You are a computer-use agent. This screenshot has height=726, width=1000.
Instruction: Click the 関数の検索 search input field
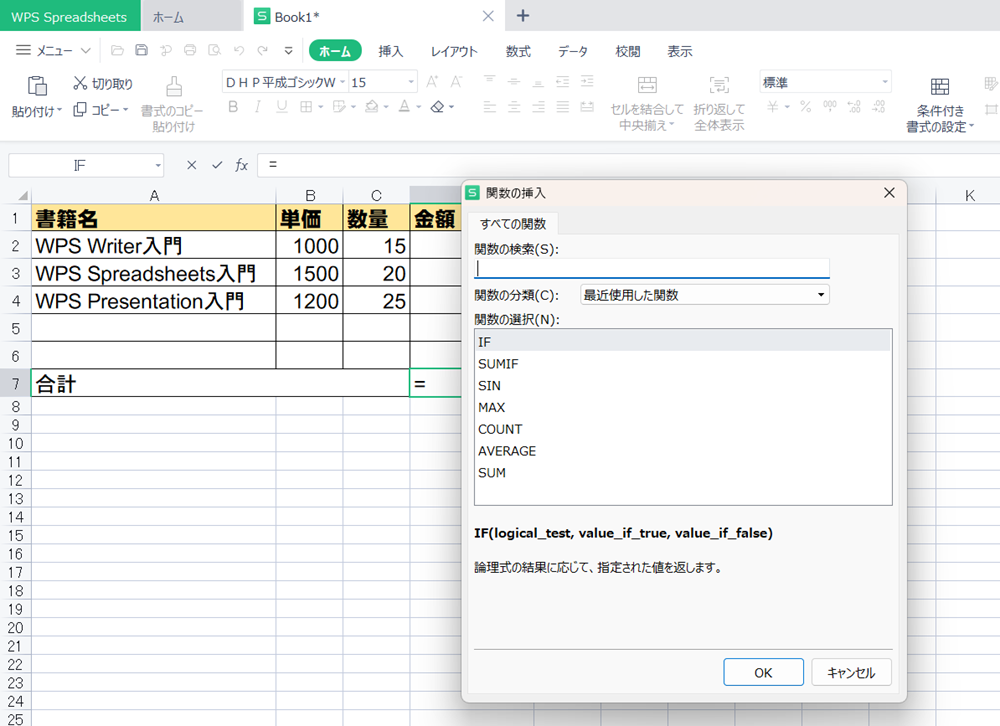tap(652, 269)
